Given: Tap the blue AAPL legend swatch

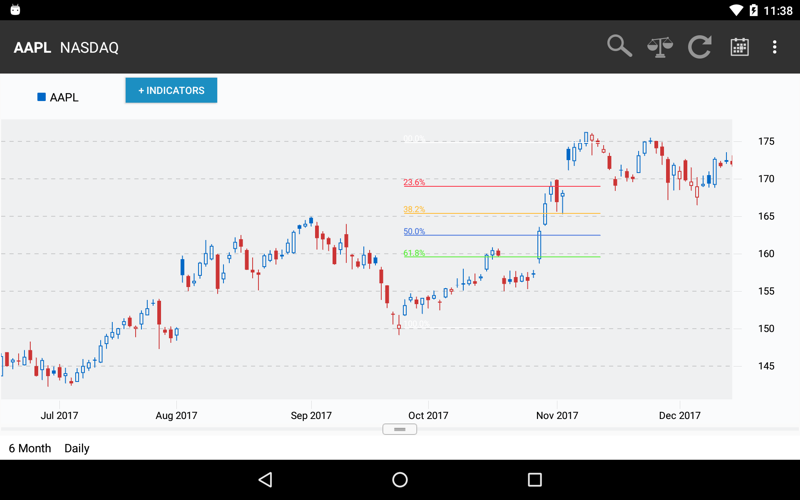Looking at the screenshot, I should 42,97.
